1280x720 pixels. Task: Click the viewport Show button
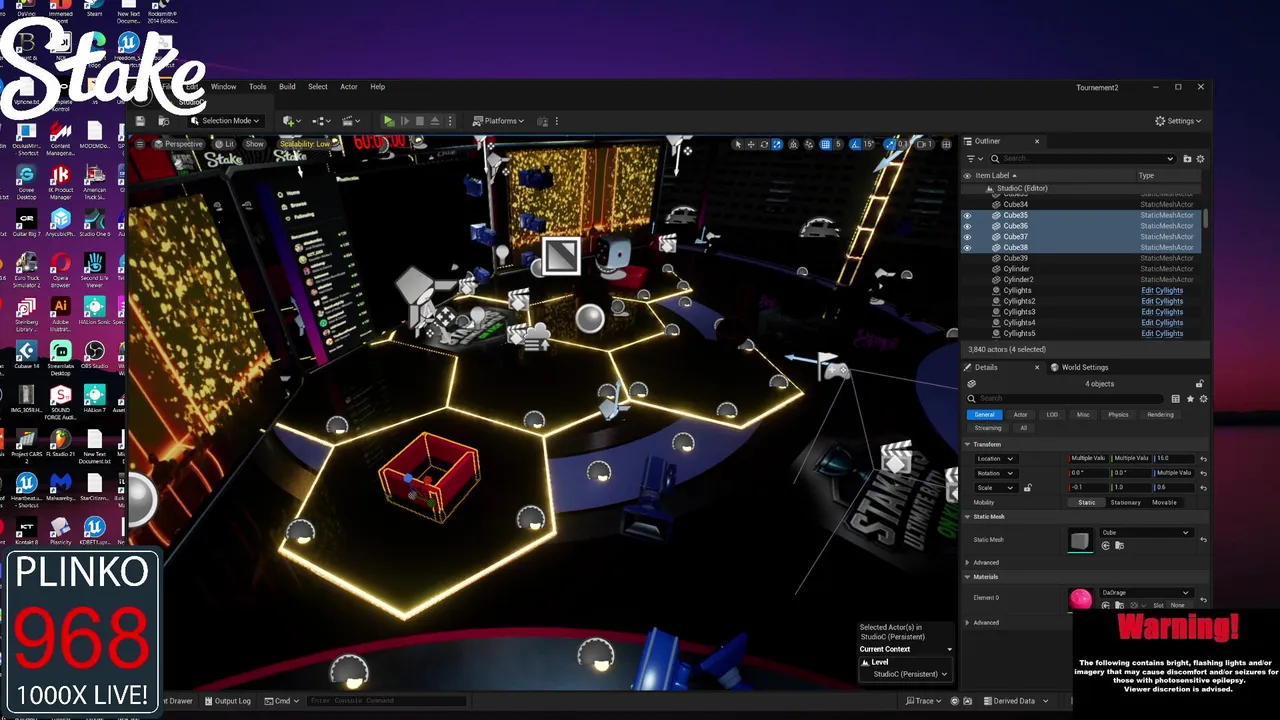pos(255,144)
